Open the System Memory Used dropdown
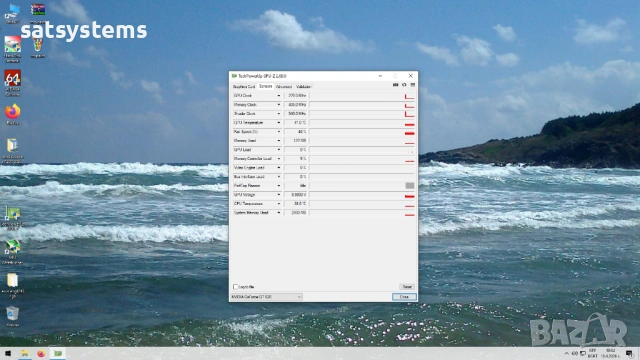640x360 pixels. [279, 213]
